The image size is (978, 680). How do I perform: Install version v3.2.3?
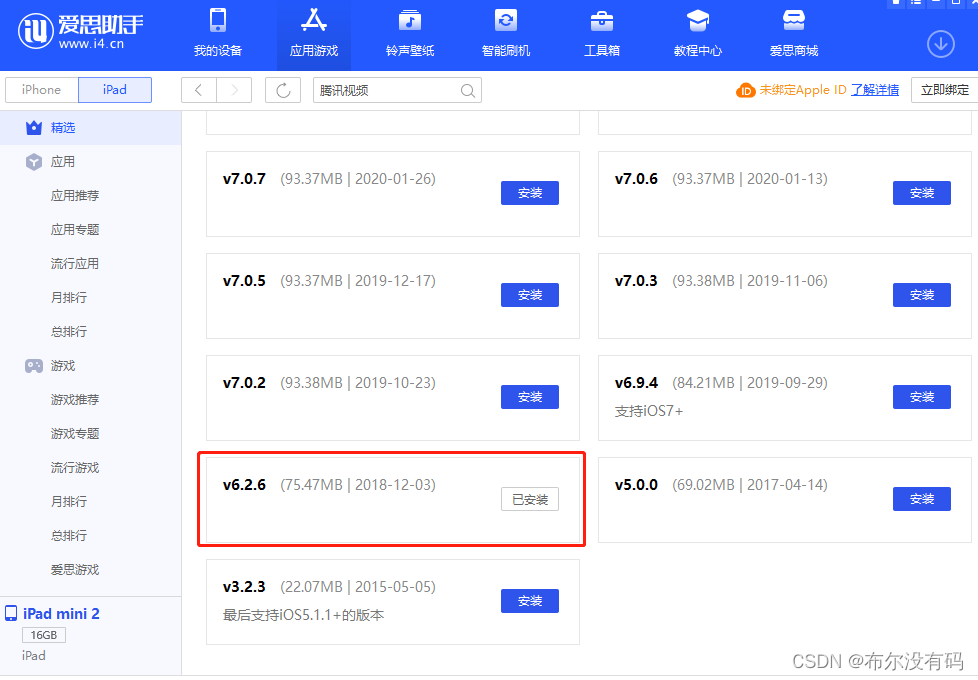point(530,601)
